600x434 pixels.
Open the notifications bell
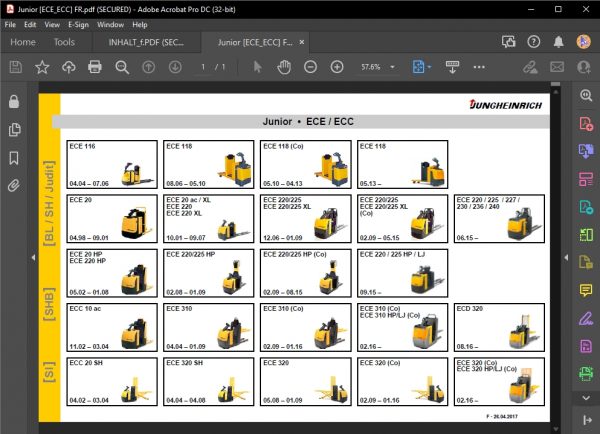tap(559, 42)
